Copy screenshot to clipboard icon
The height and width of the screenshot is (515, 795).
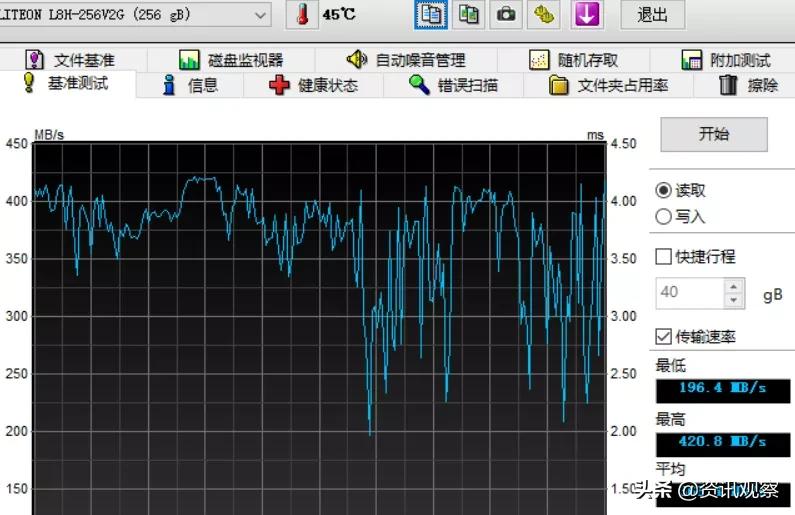pos(468,14)
